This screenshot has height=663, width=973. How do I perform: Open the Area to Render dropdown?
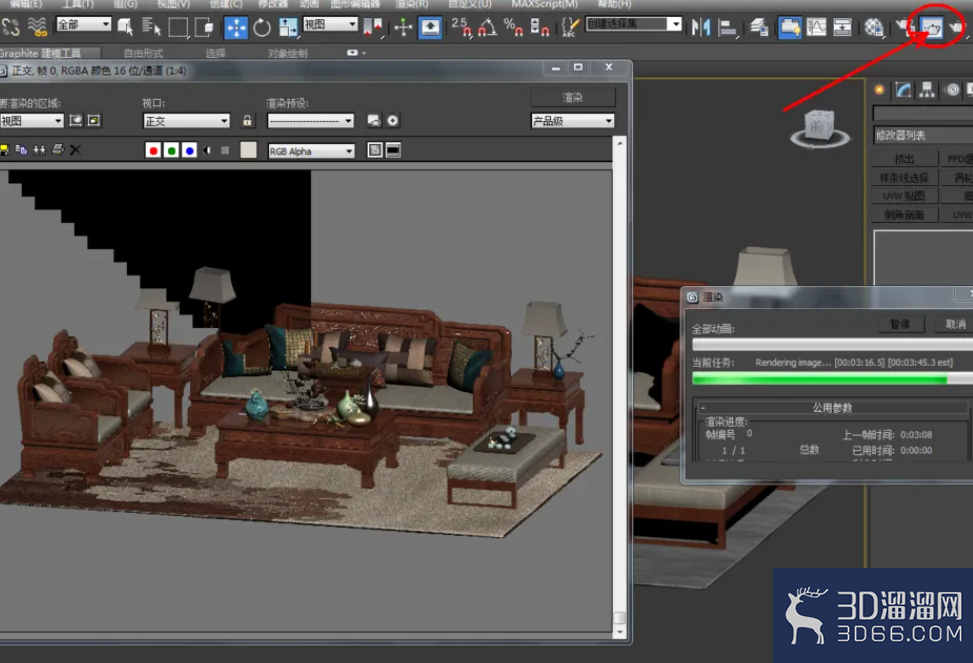31,120
